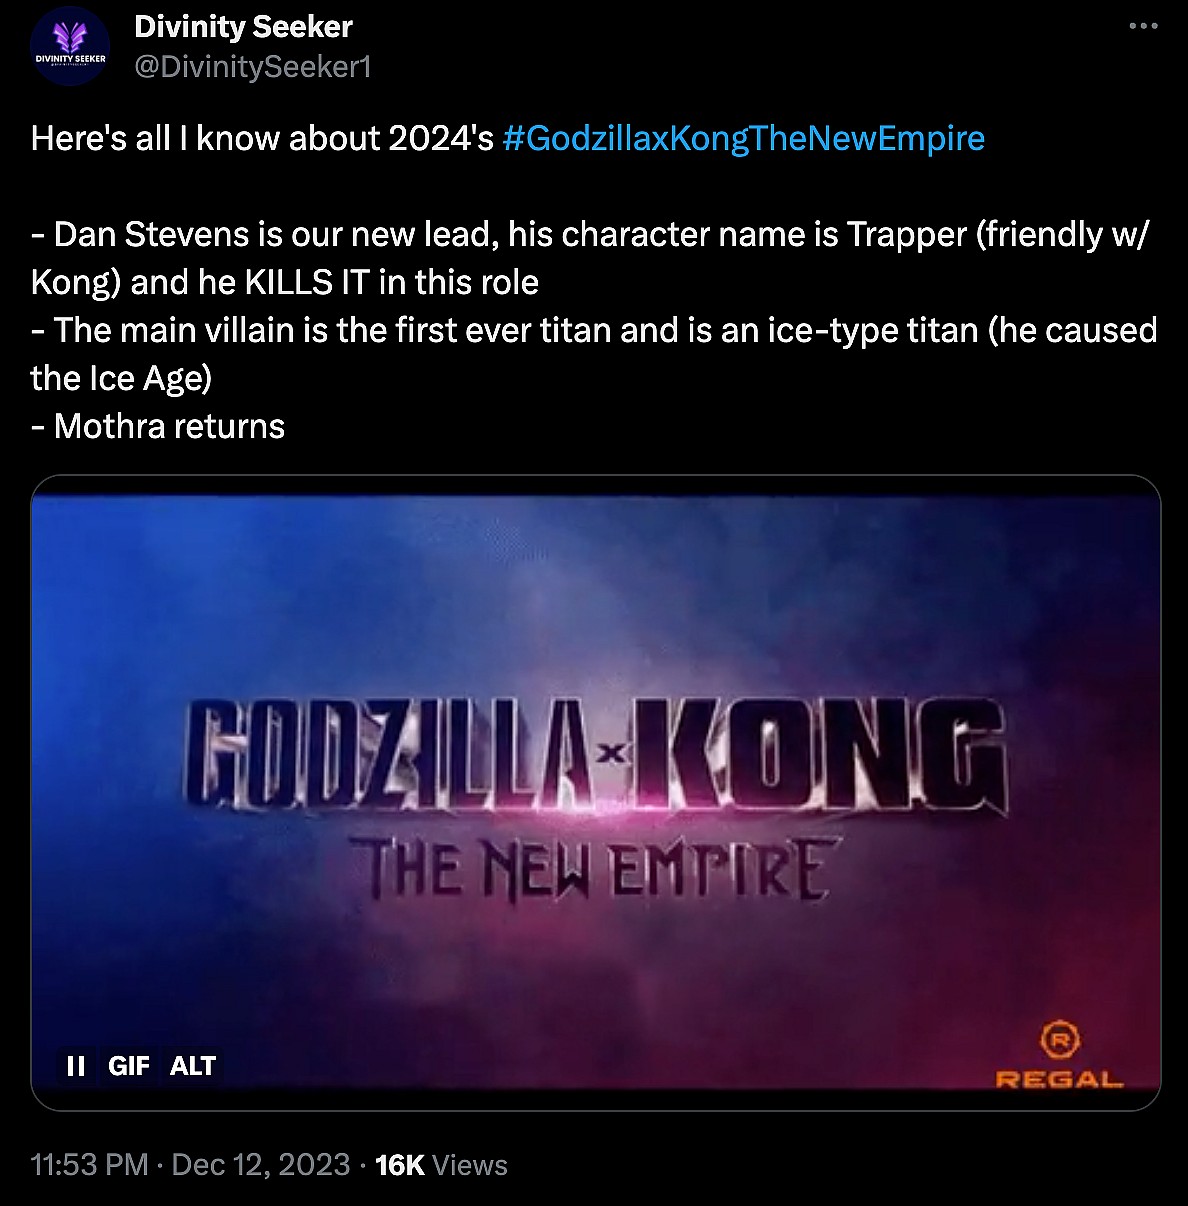Open the three-dot more options menu
This screenshot has width=1188, height=1206.
point(1143,27)
